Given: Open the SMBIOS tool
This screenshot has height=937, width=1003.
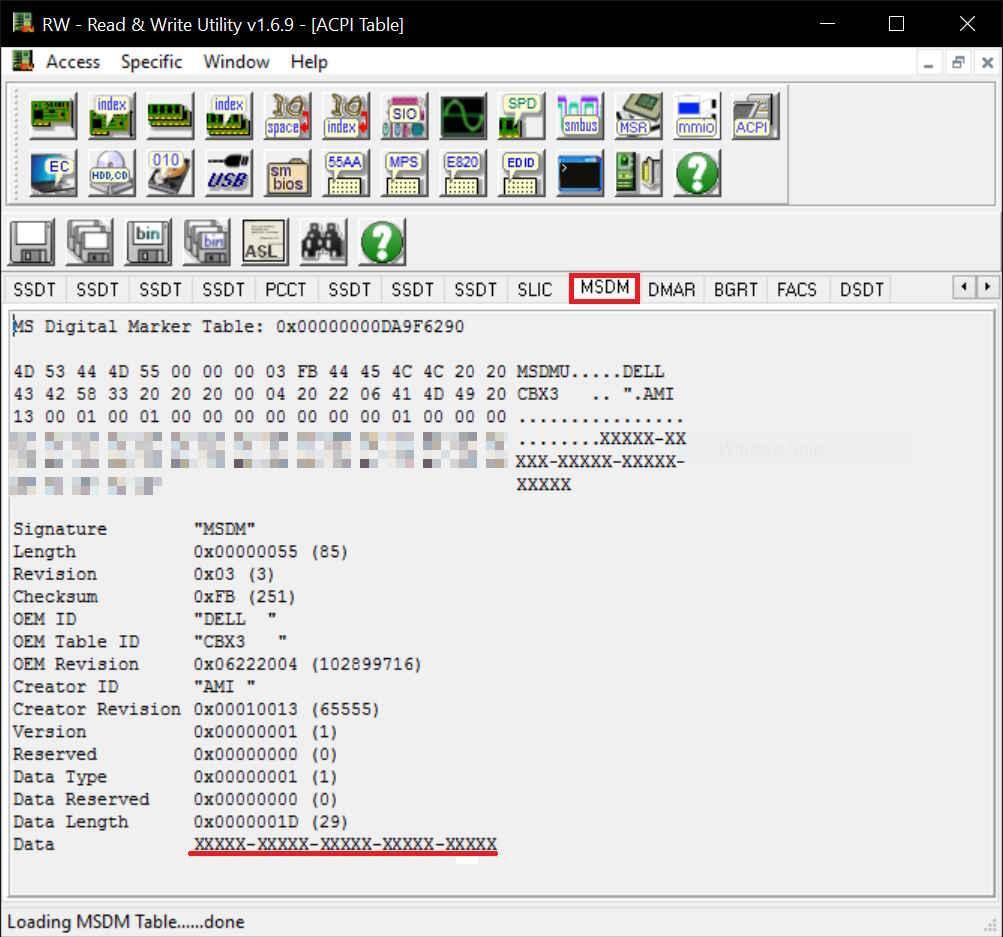Looking at the screenshot, I should tap(287, 173).
